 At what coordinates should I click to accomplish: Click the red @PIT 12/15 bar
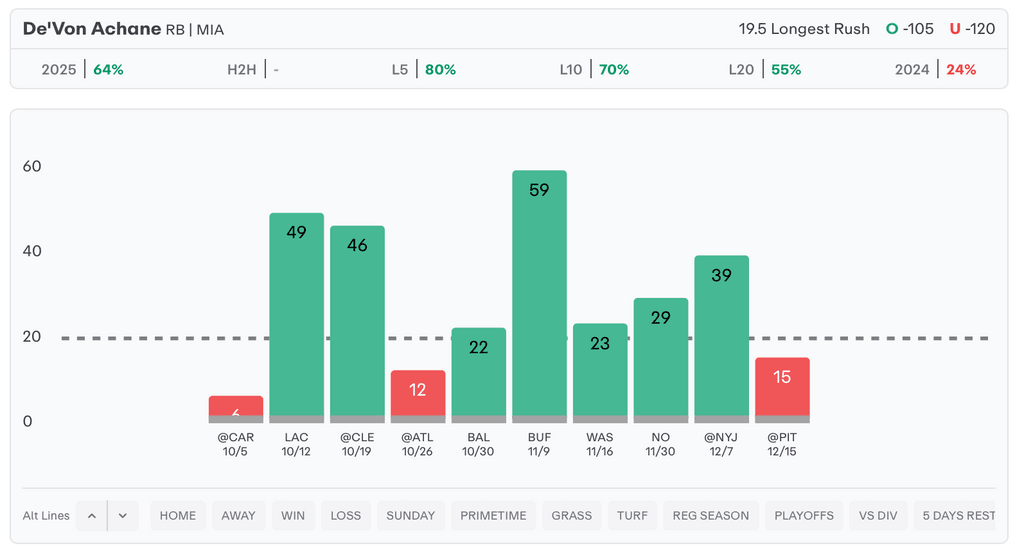click(x=782, y=390)
